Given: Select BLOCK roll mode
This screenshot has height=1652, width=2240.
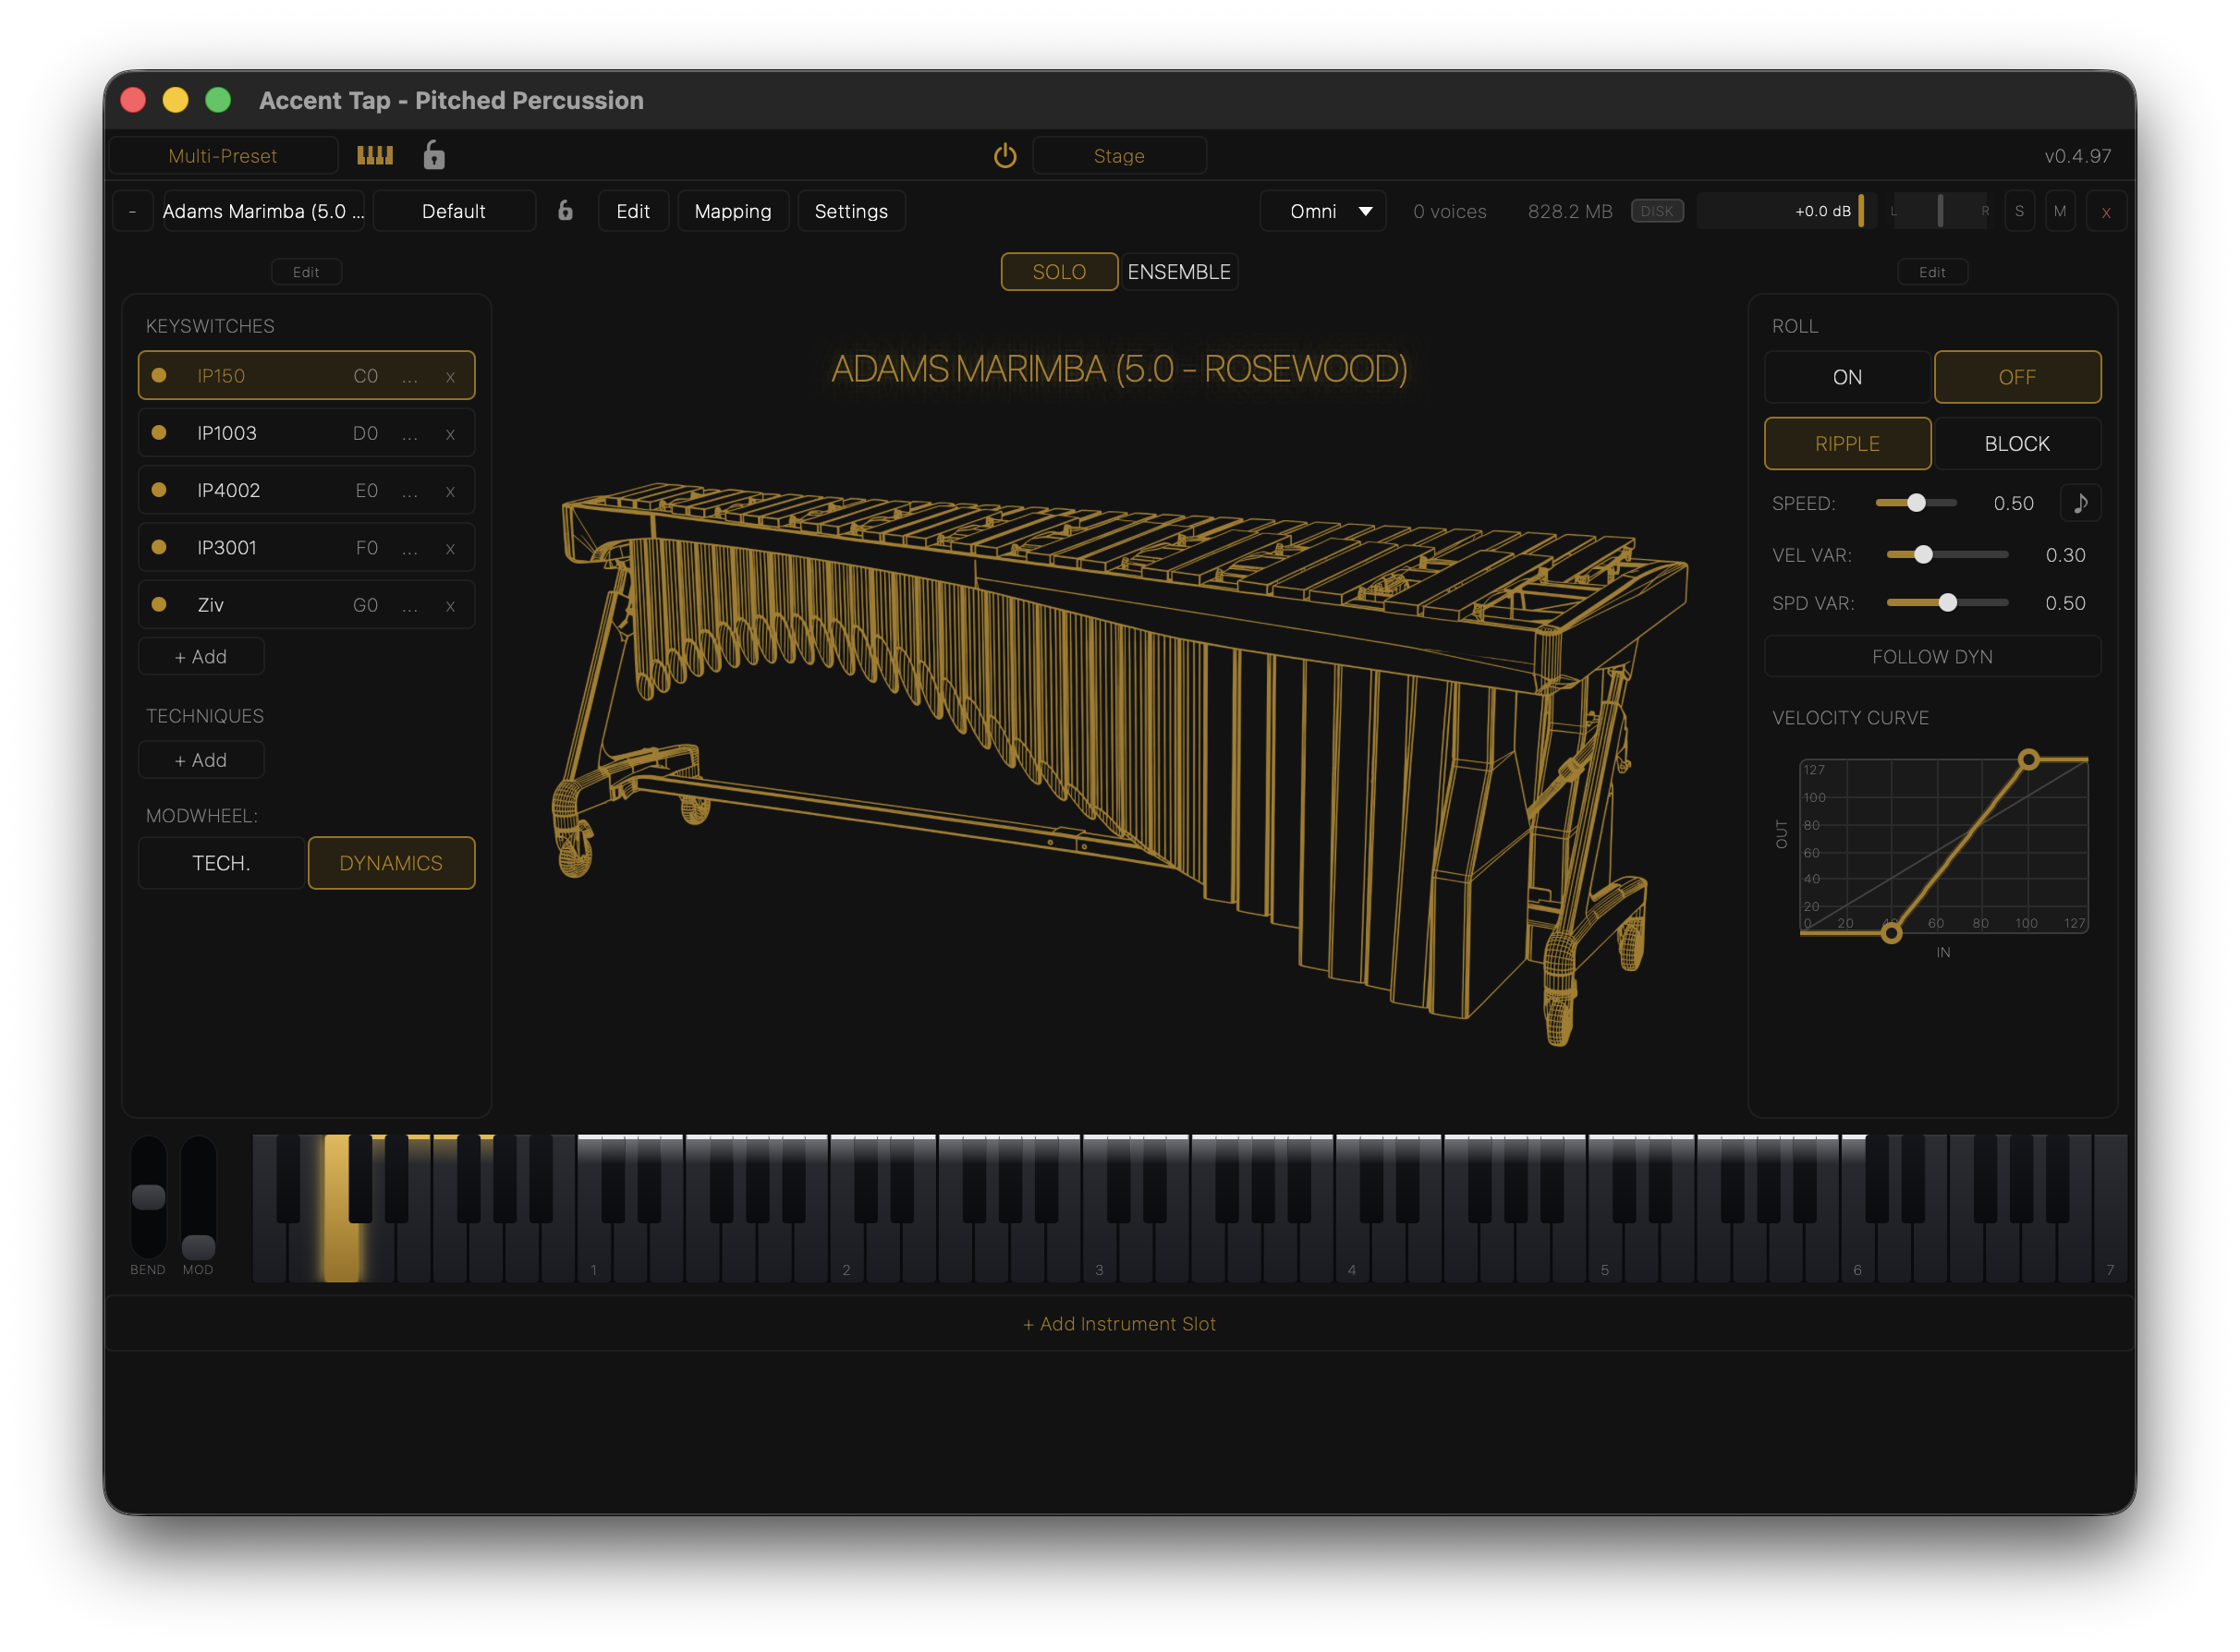Looking at the screenshot, I should coord(2017,443).
